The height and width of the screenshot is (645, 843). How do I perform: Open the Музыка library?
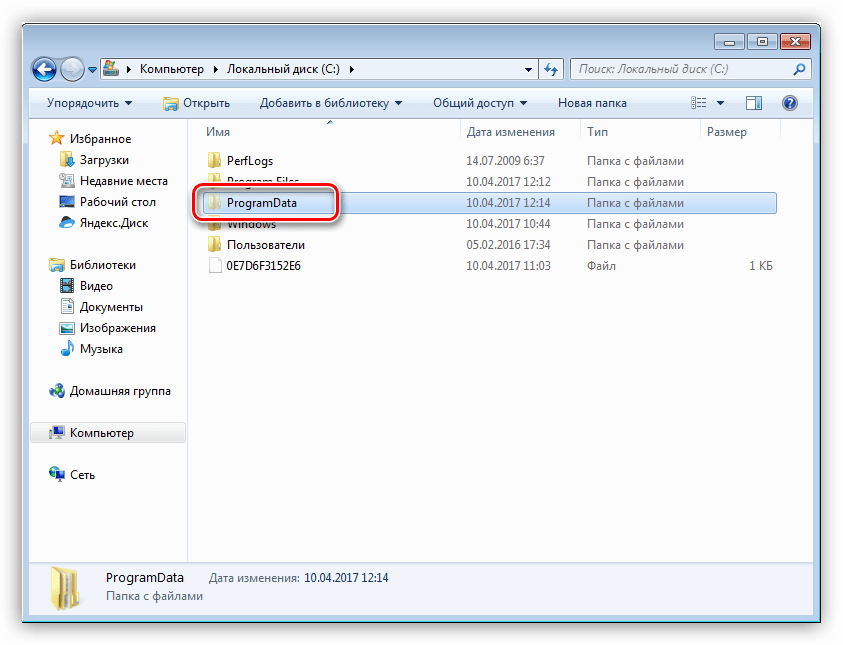[x=101, y=348]
